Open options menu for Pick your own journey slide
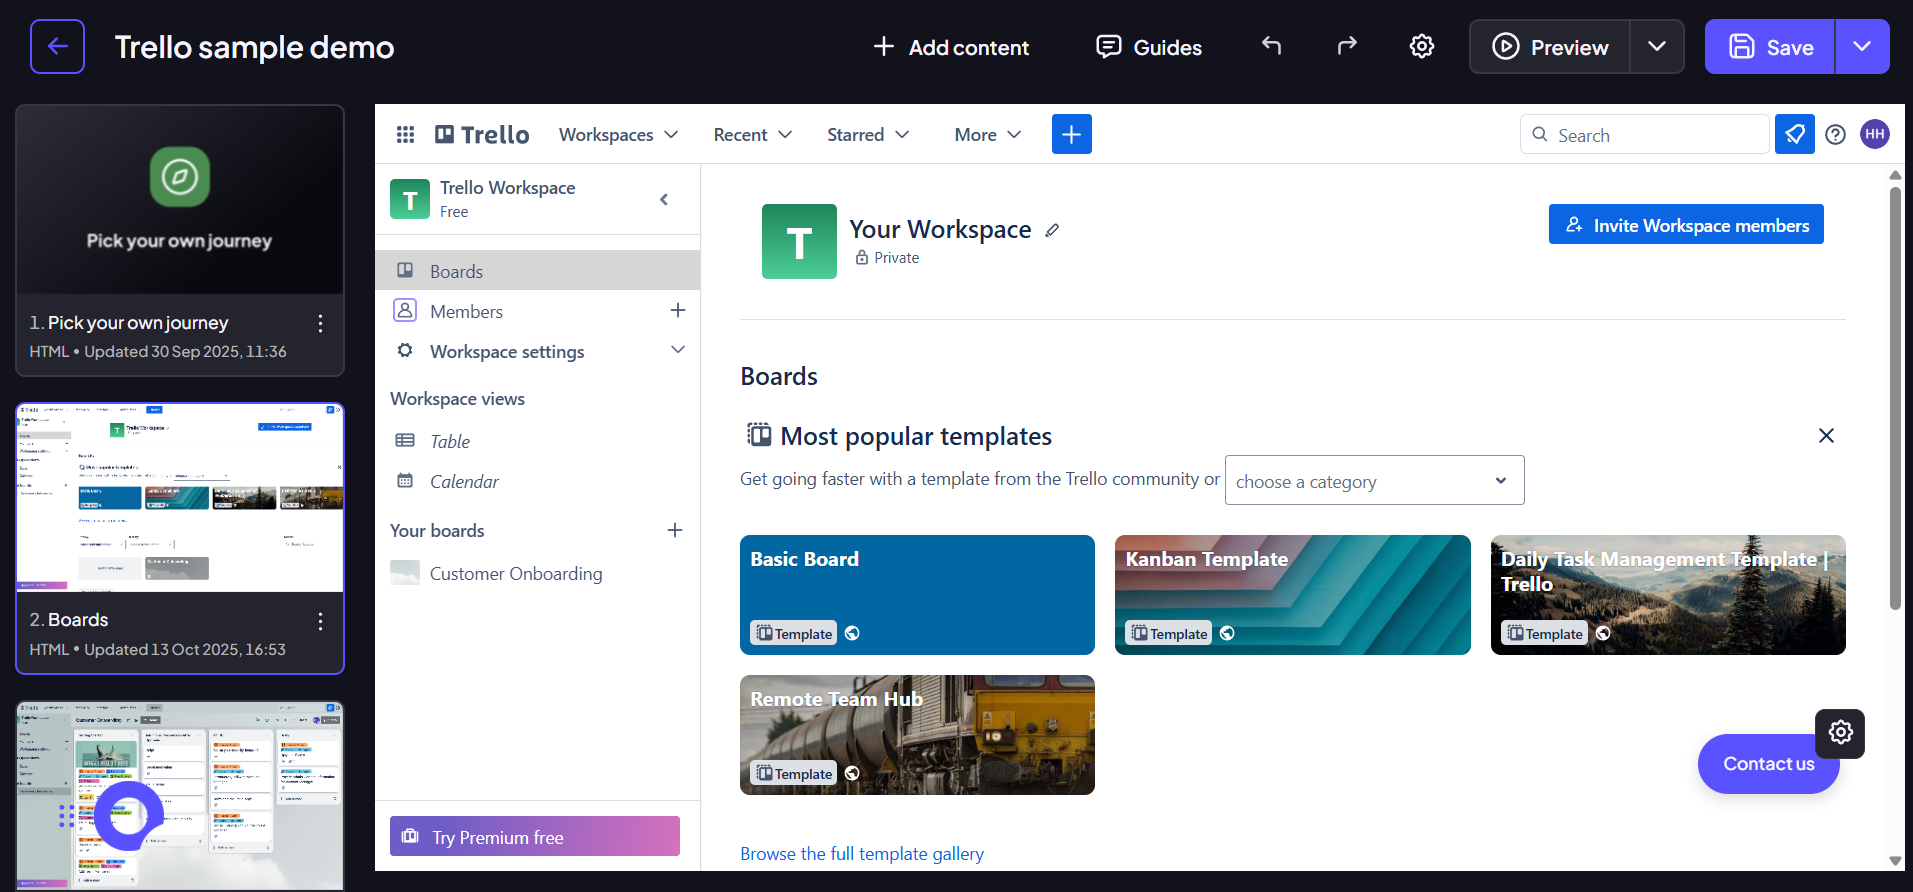 tap(320, 323)
